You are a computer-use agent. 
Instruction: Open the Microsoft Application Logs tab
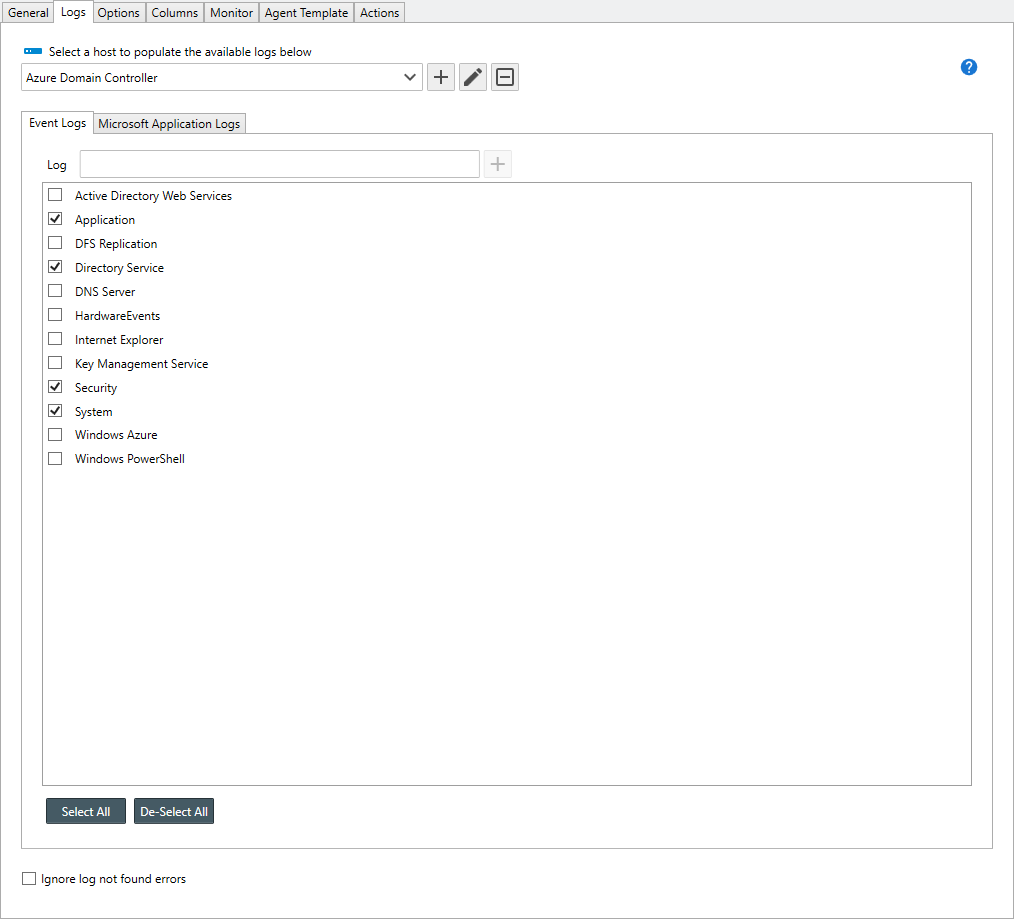coord(169,124)
